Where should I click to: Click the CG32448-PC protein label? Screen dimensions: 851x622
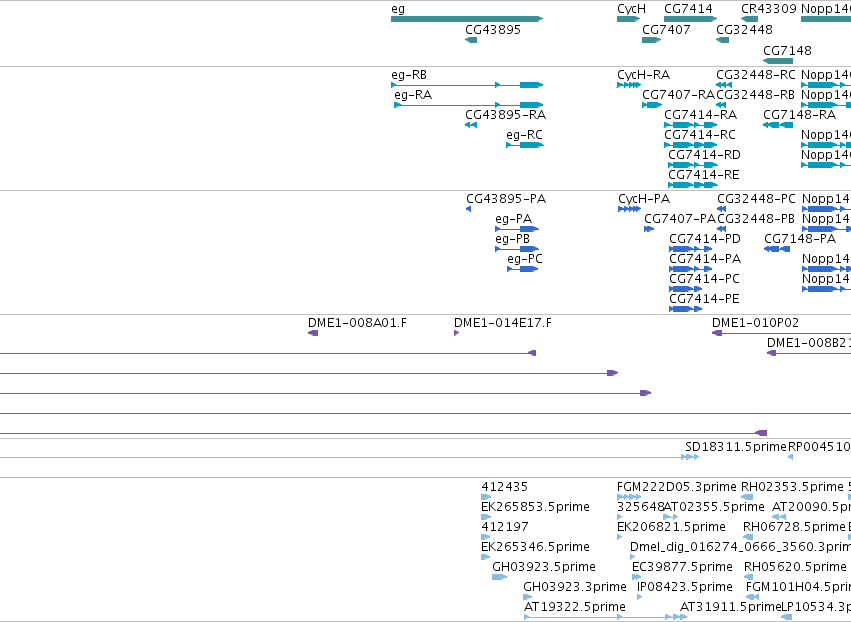pyautogui.click(x=756, y=199)
